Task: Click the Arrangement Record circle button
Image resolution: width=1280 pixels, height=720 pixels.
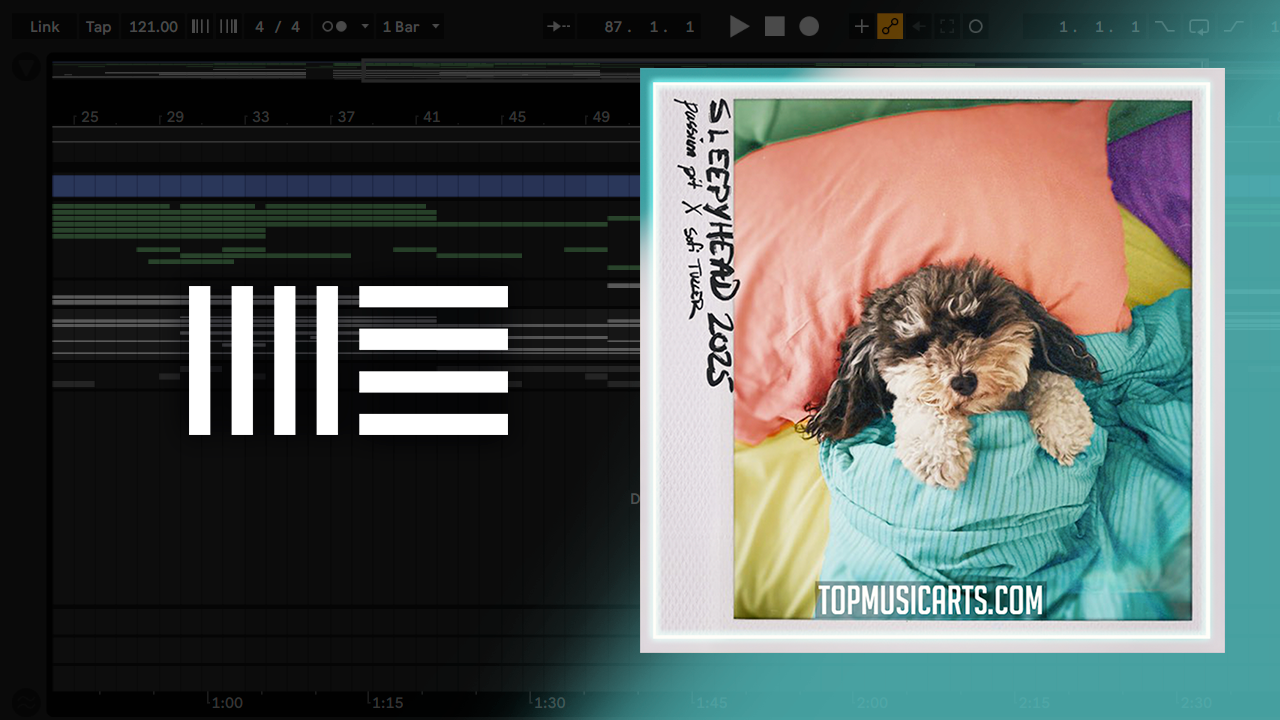Action: point(809,27)
